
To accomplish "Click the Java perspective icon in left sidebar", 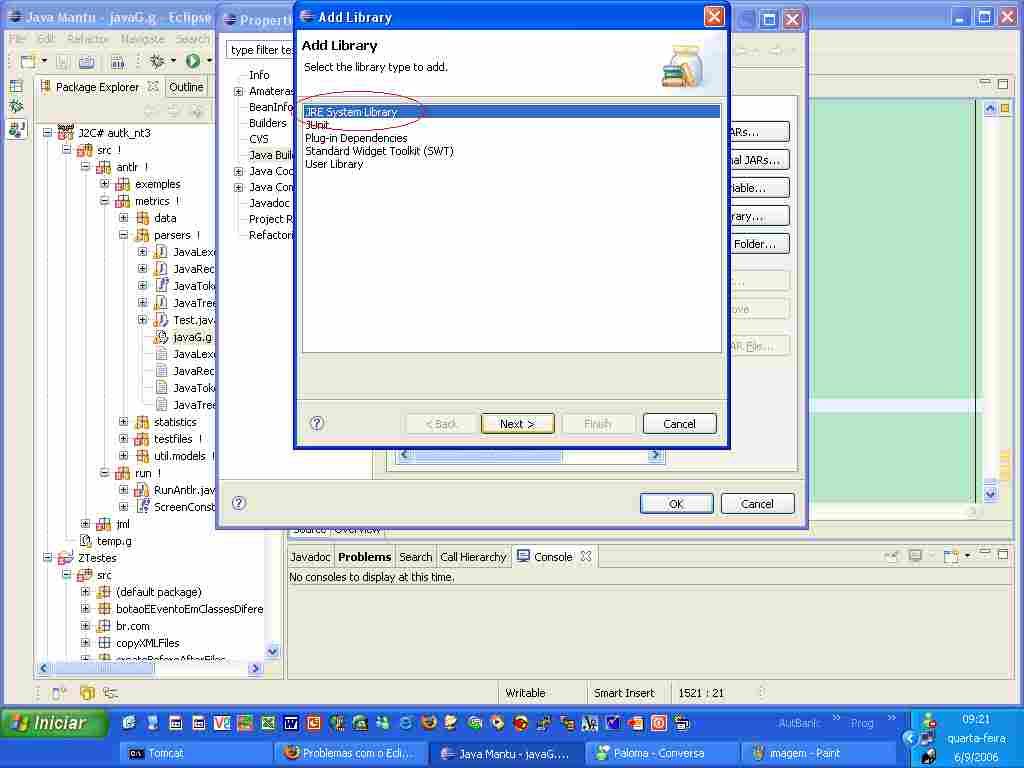I will (16, 129).
